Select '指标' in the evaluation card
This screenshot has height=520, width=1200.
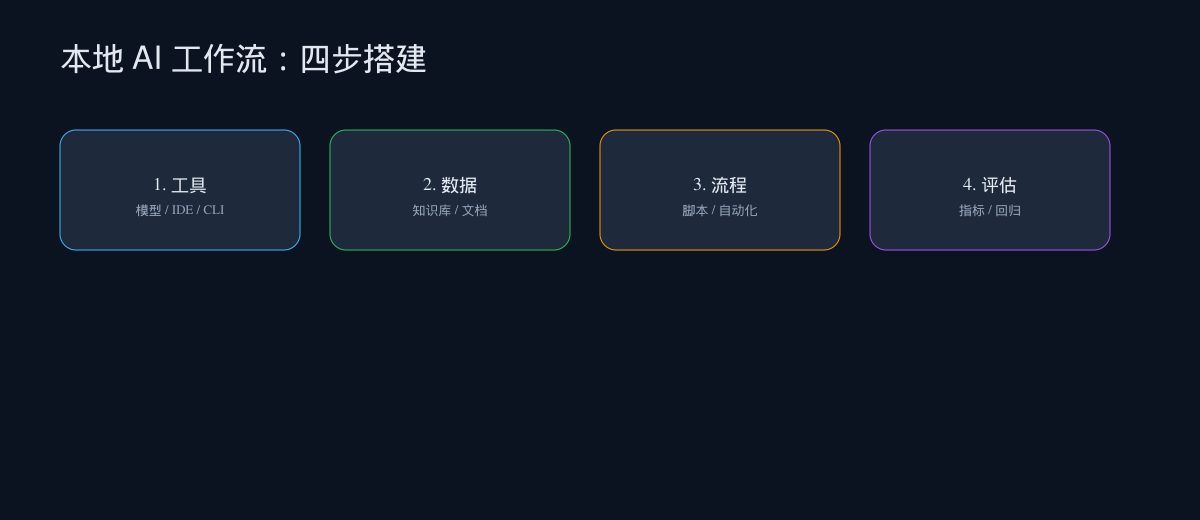pyautogui.click(x=971, y=211)
